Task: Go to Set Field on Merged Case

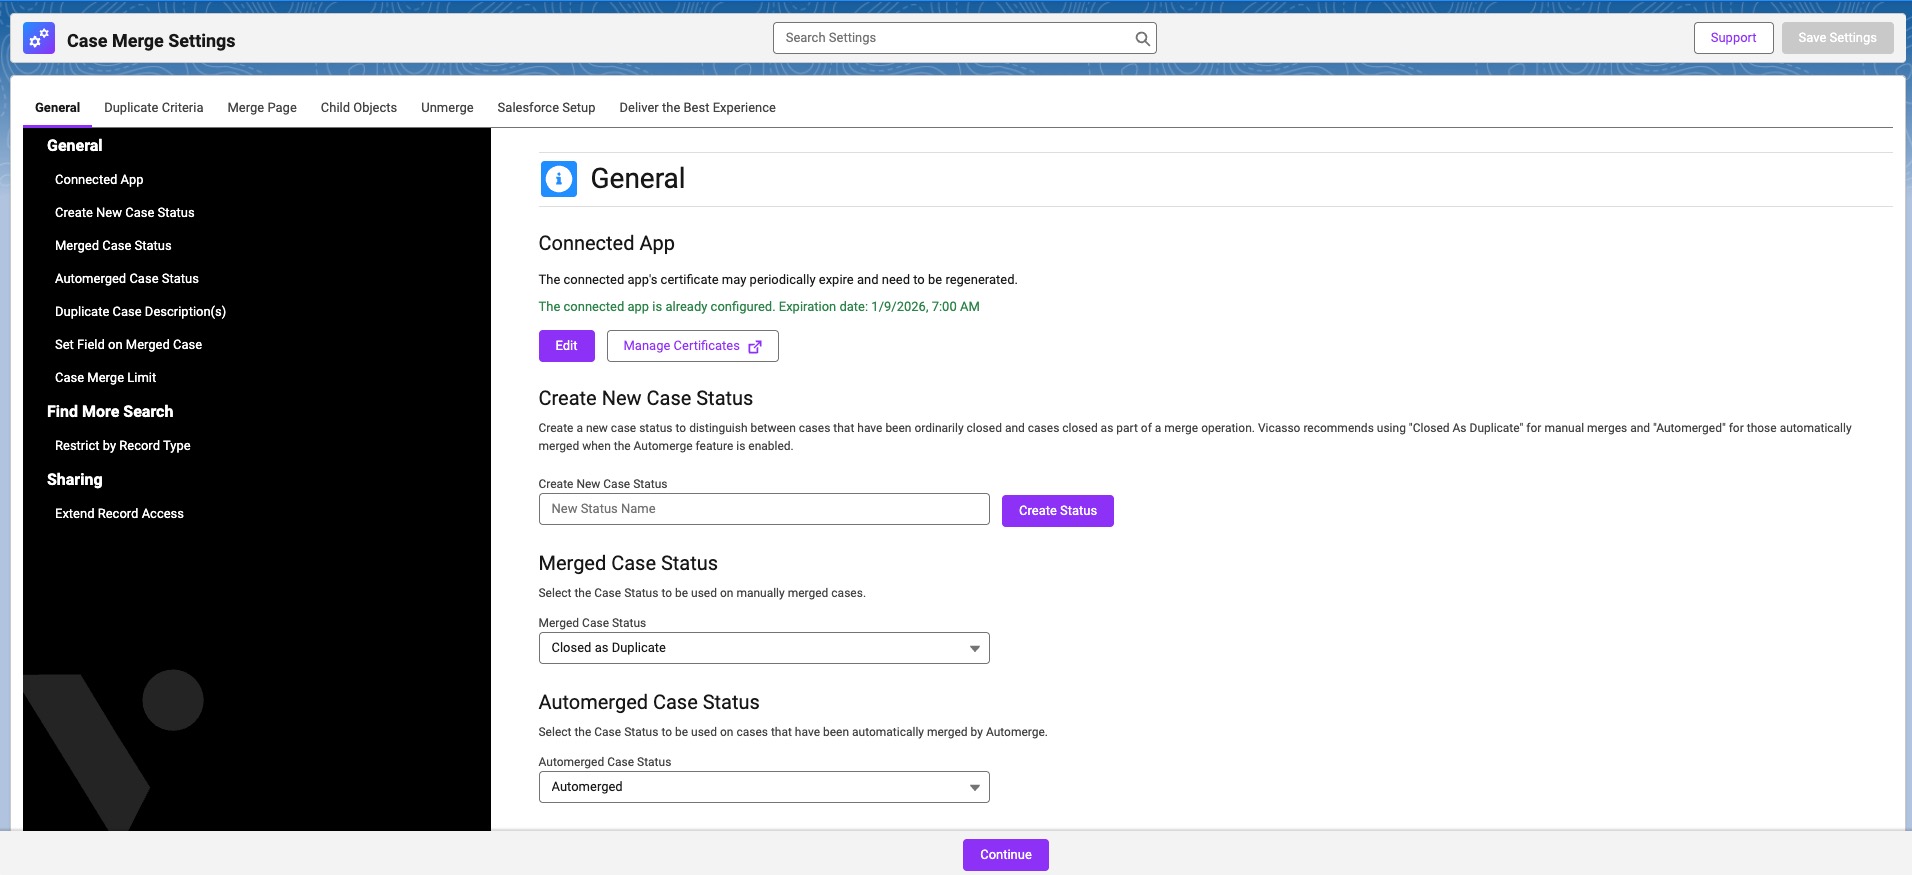Action: click(x=128, y=345)
